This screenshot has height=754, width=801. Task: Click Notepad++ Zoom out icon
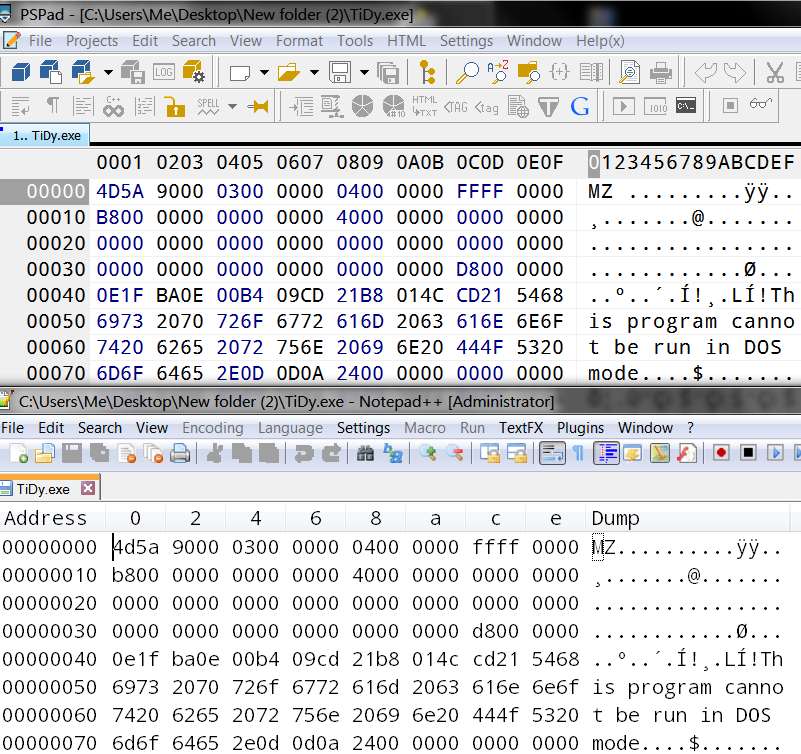455,453
